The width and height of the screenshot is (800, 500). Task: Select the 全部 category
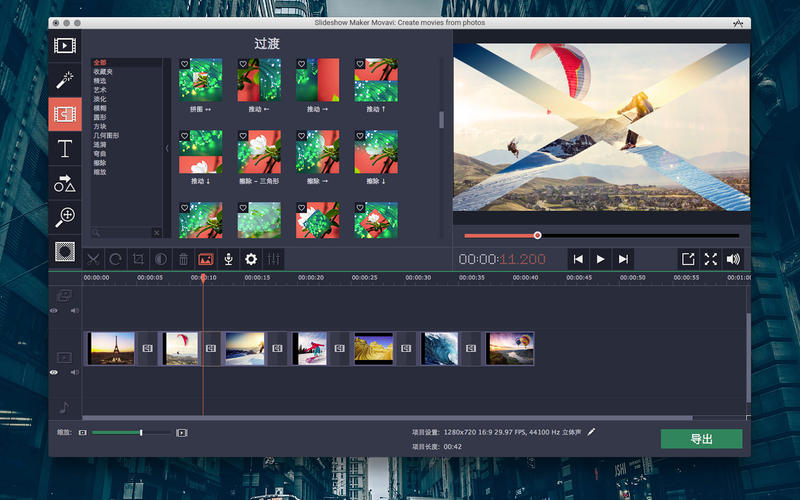coord(100,62)
